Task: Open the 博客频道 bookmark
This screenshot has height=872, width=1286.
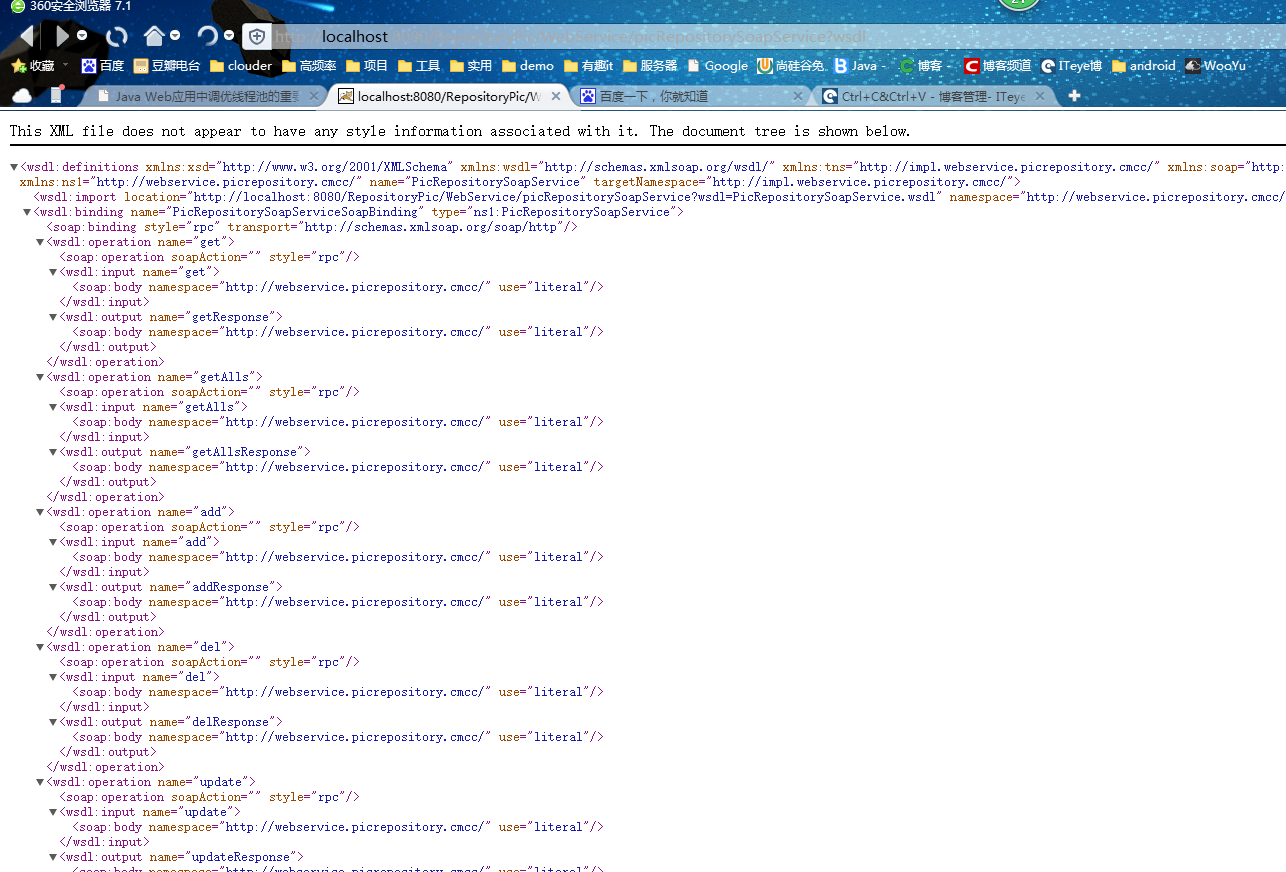Action: [x=998, y=65]
